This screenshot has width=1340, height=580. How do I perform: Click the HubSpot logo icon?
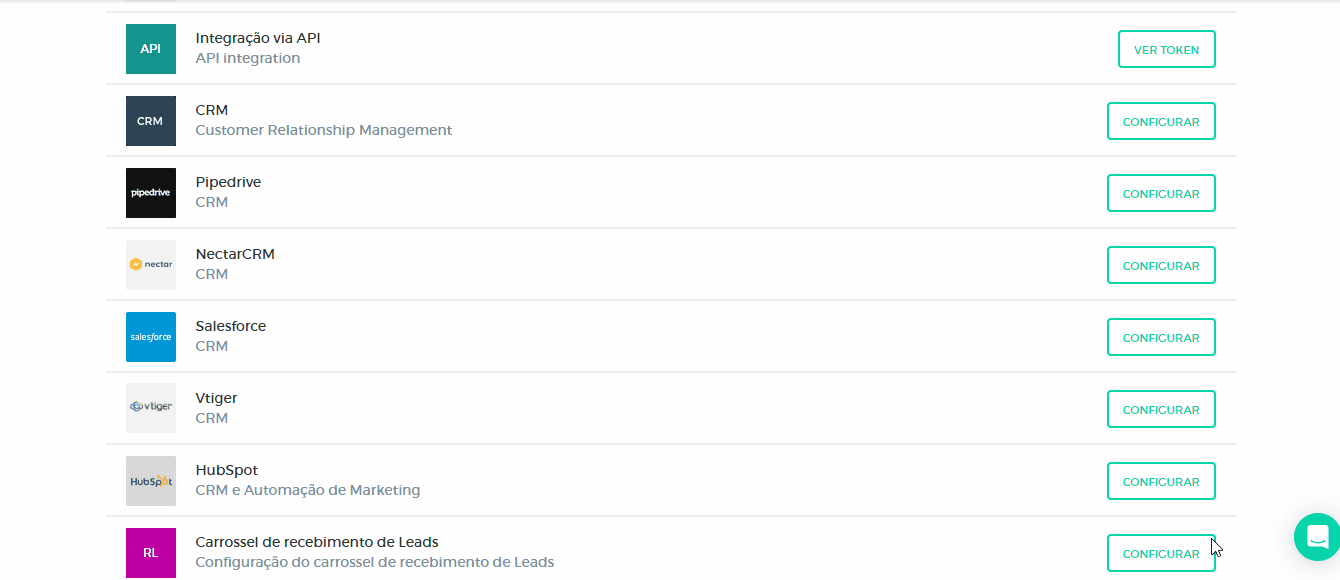point(151,481)
